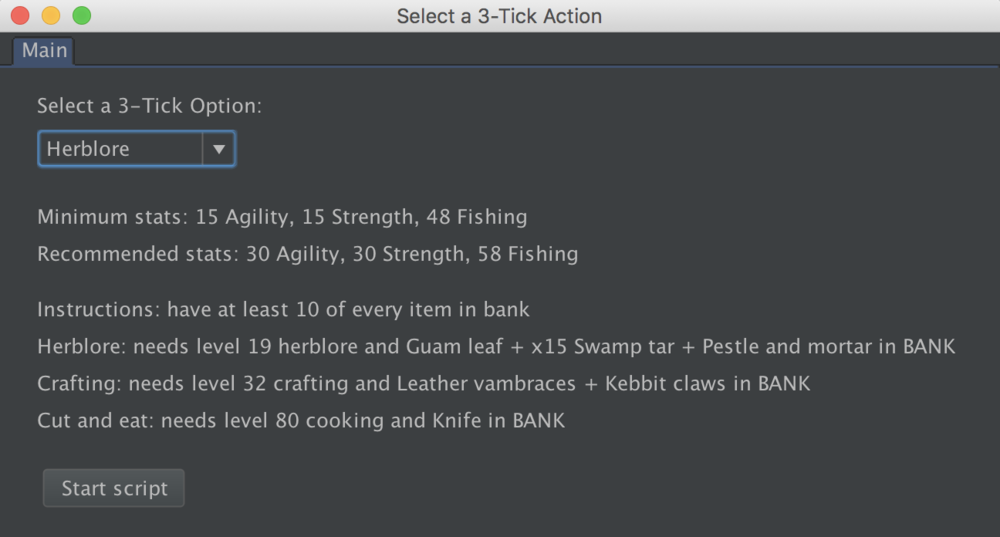Click the 'Select a 3-Tick Option:' label
This screenshot has width=1000, height=537.
149,106
